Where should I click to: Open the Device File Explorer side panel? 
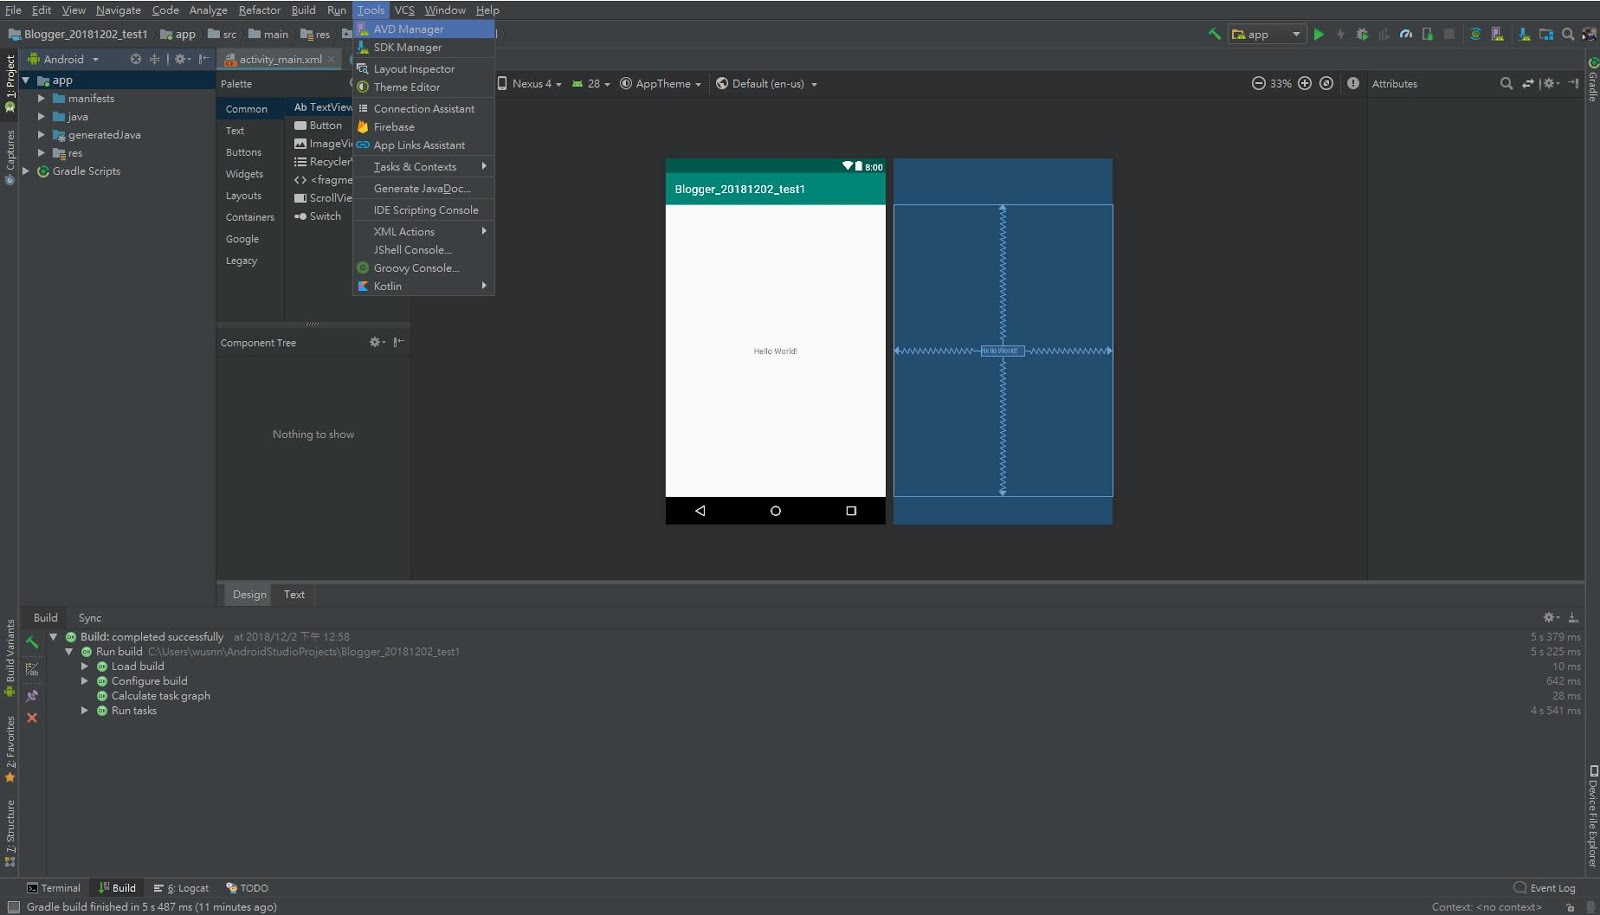[1592, 816]
